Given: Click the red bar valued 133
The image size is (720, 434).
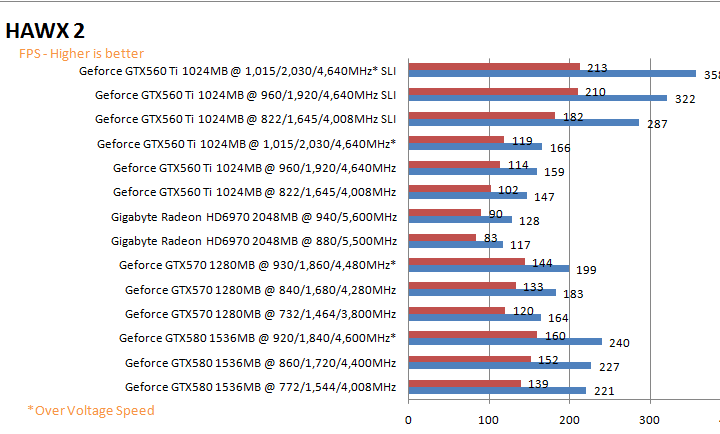Looking at the screenshot, I should tap(462, 286).
